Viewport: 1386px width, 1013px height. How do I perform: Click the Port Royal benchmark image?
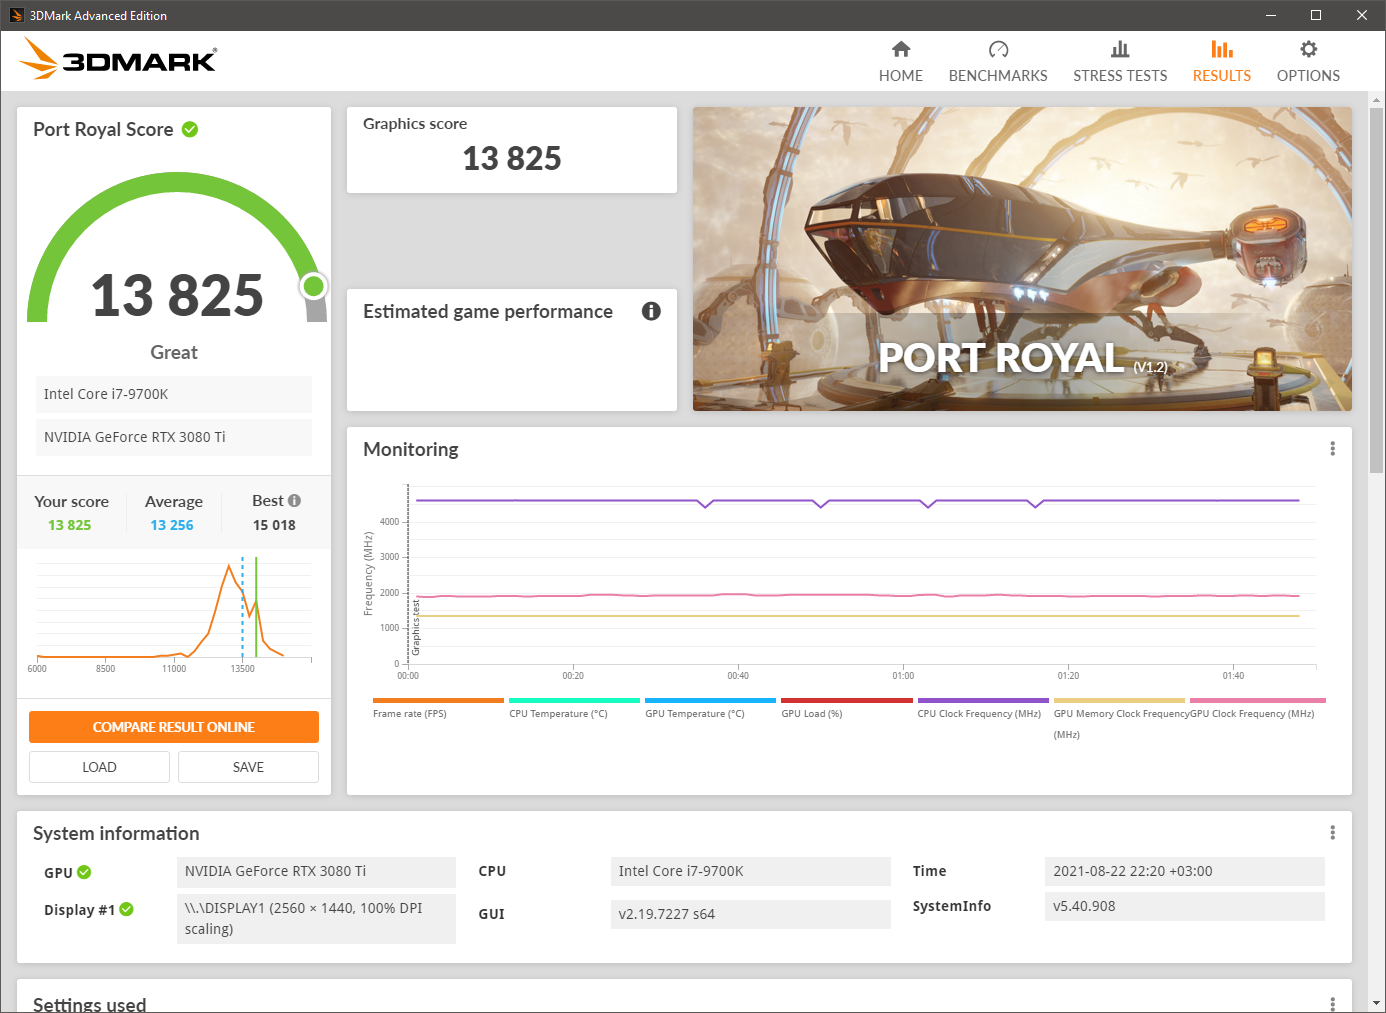pos(1022,259)
